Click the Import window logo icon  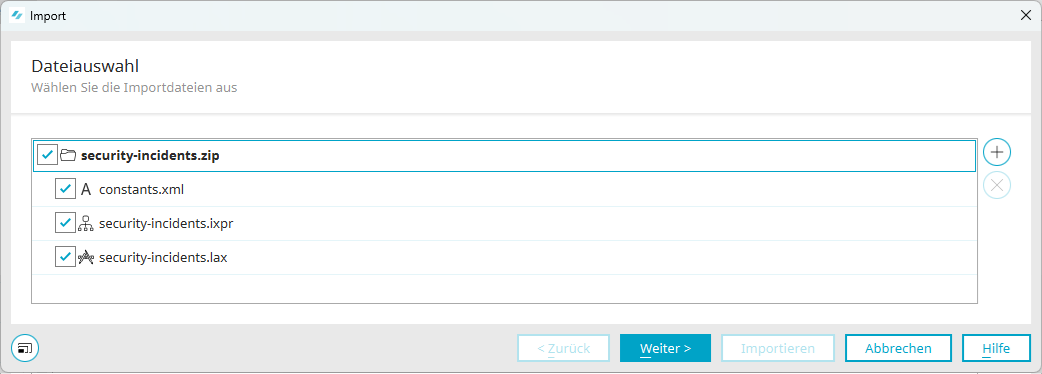19,16
